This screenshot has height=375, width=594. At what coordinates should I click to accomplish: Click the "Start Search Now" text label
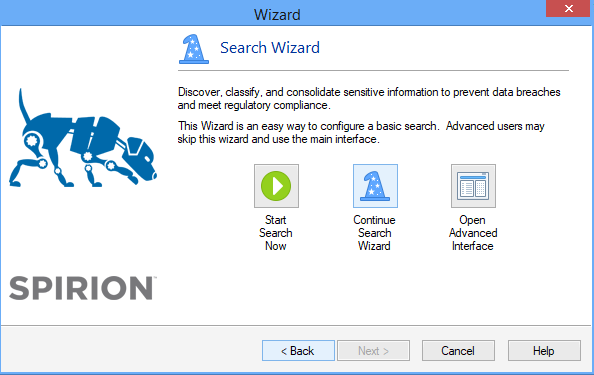pyautogui.click(x=276, y=233)
